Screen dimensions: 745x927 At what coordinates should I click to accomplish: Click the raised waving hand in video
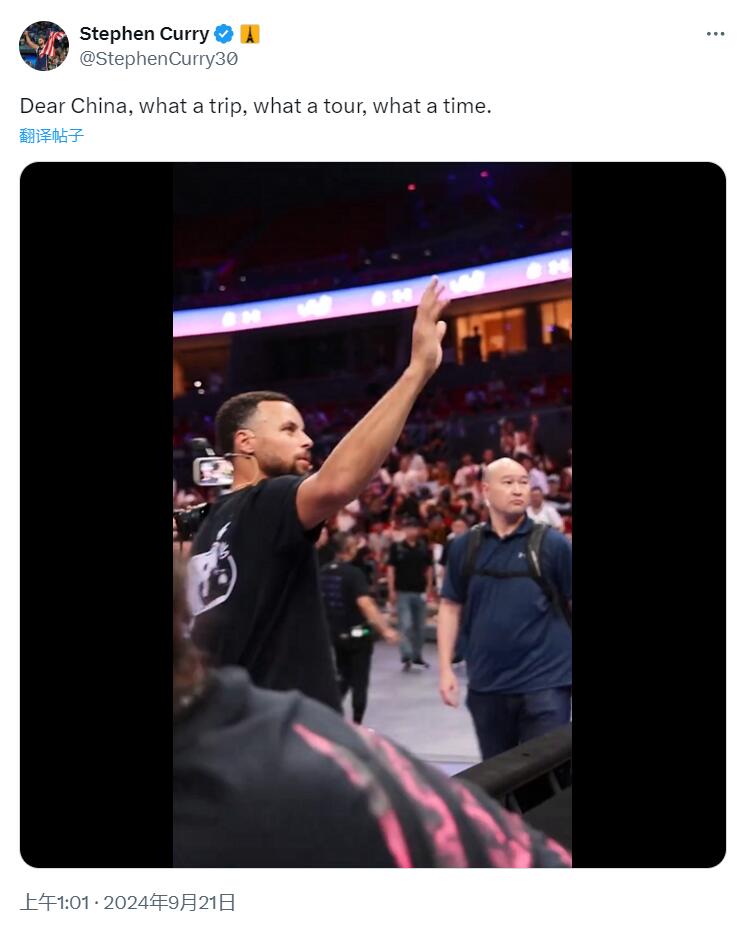pyautogui.click(x=430, y=324)
